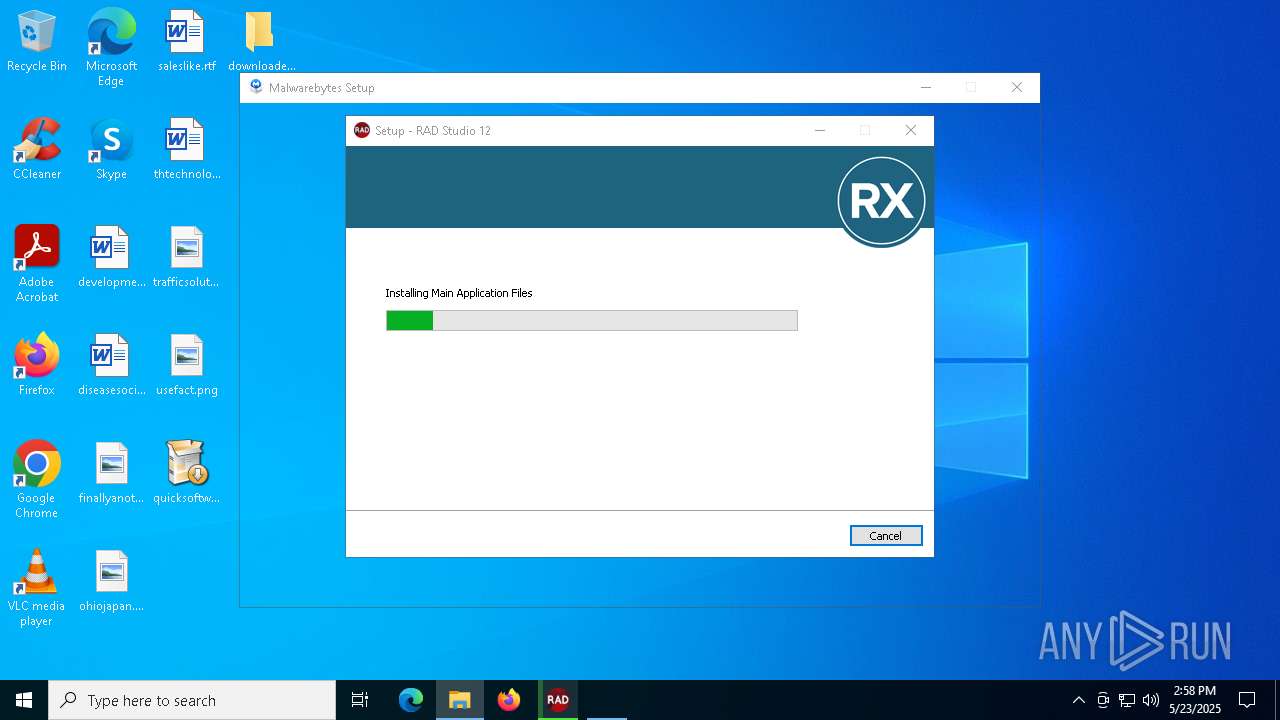1280x720 pixels.
Task: Close the Malwarebytes Setup window
Action: [1017, 88]
